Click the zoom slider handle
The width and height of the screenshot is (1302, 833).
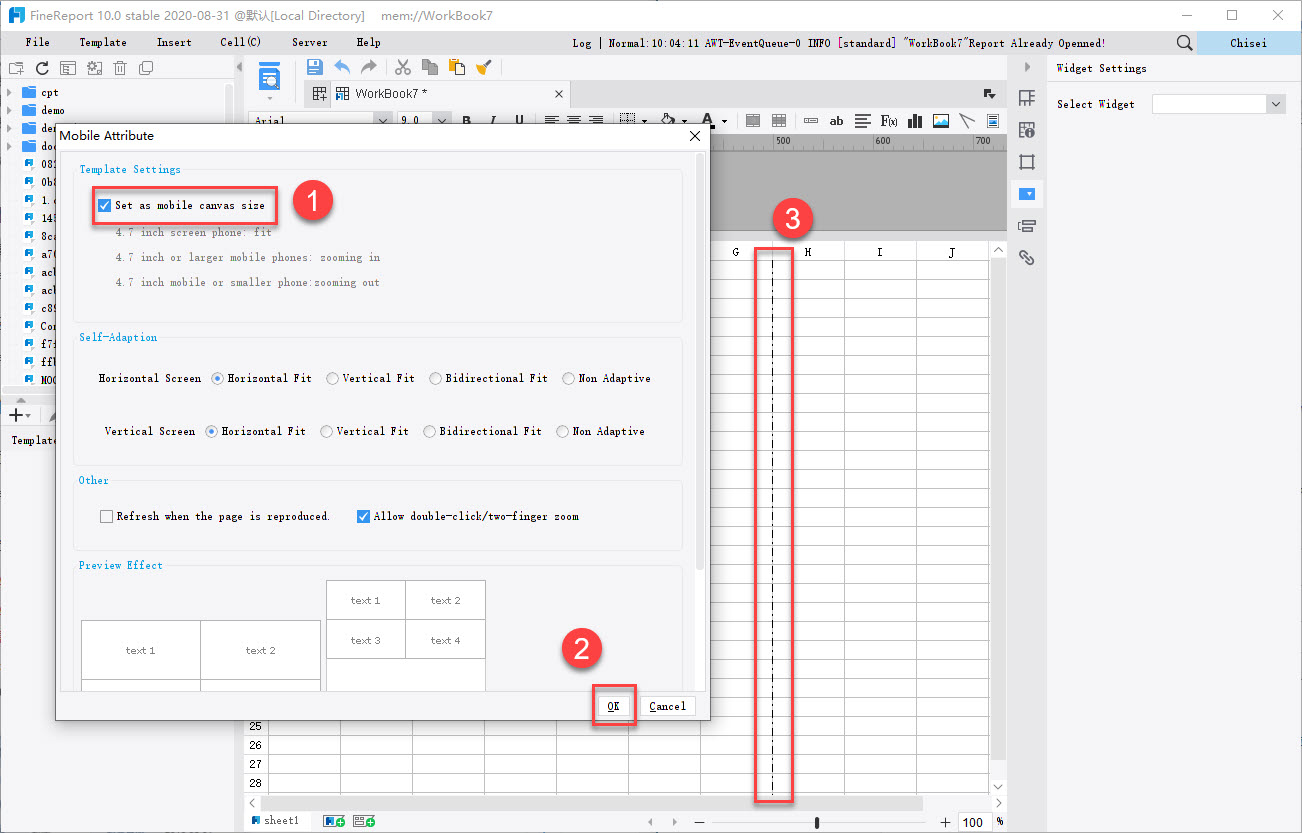coord(817,822)
